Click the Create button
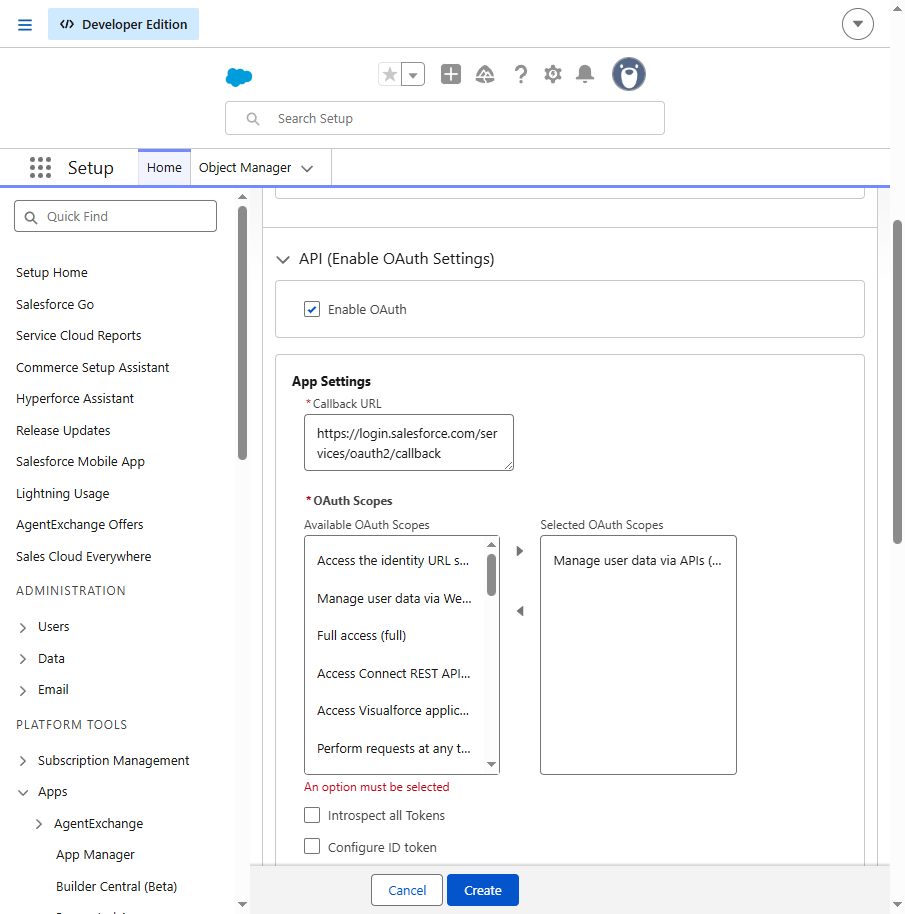The height and width of the screenshot is (914, 905). click(x=483, y=890)
